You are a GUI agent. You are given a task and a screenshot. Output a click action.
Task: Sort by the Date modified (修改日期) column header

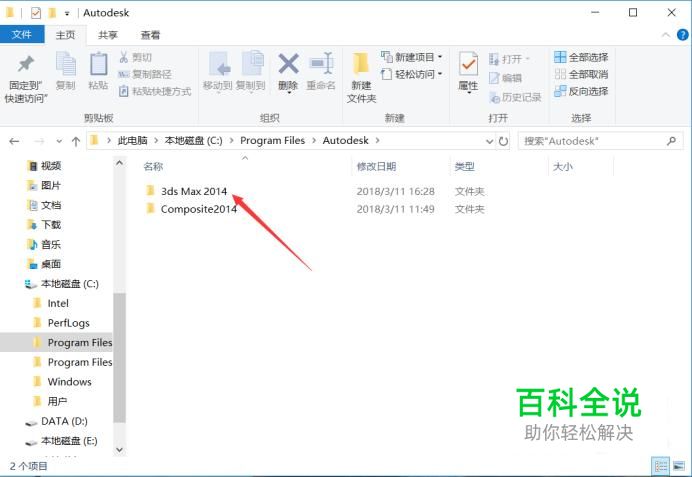click(376, 166)
